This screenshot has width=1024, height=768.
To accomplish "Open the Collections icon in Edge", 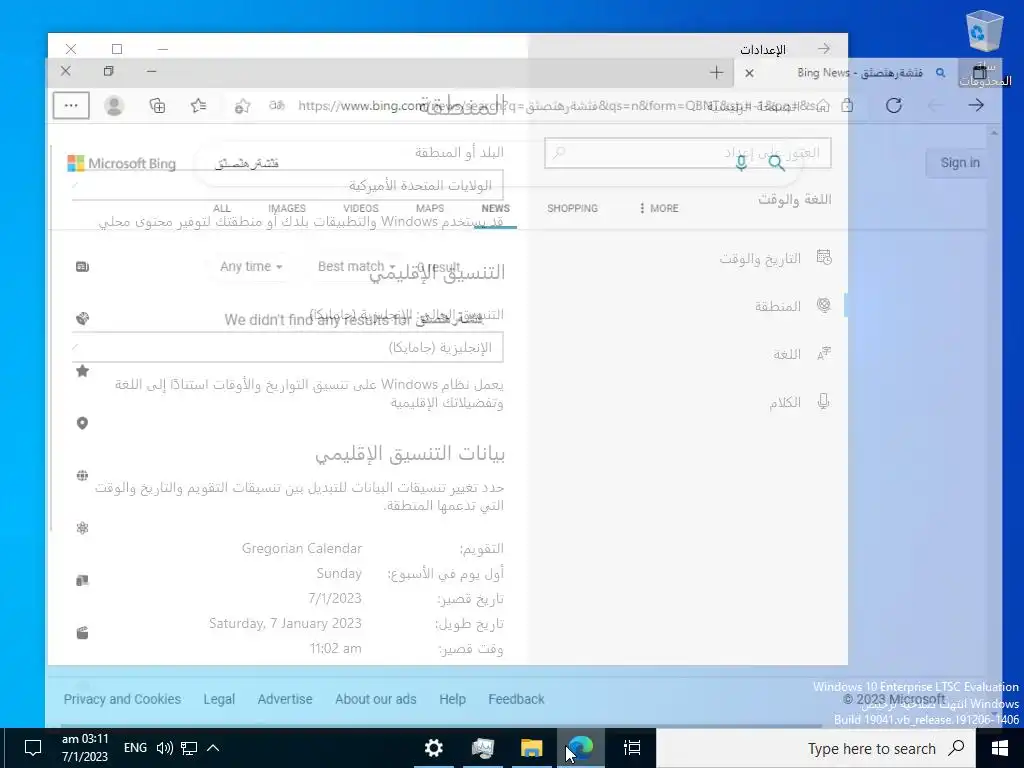I will (157, 106).
